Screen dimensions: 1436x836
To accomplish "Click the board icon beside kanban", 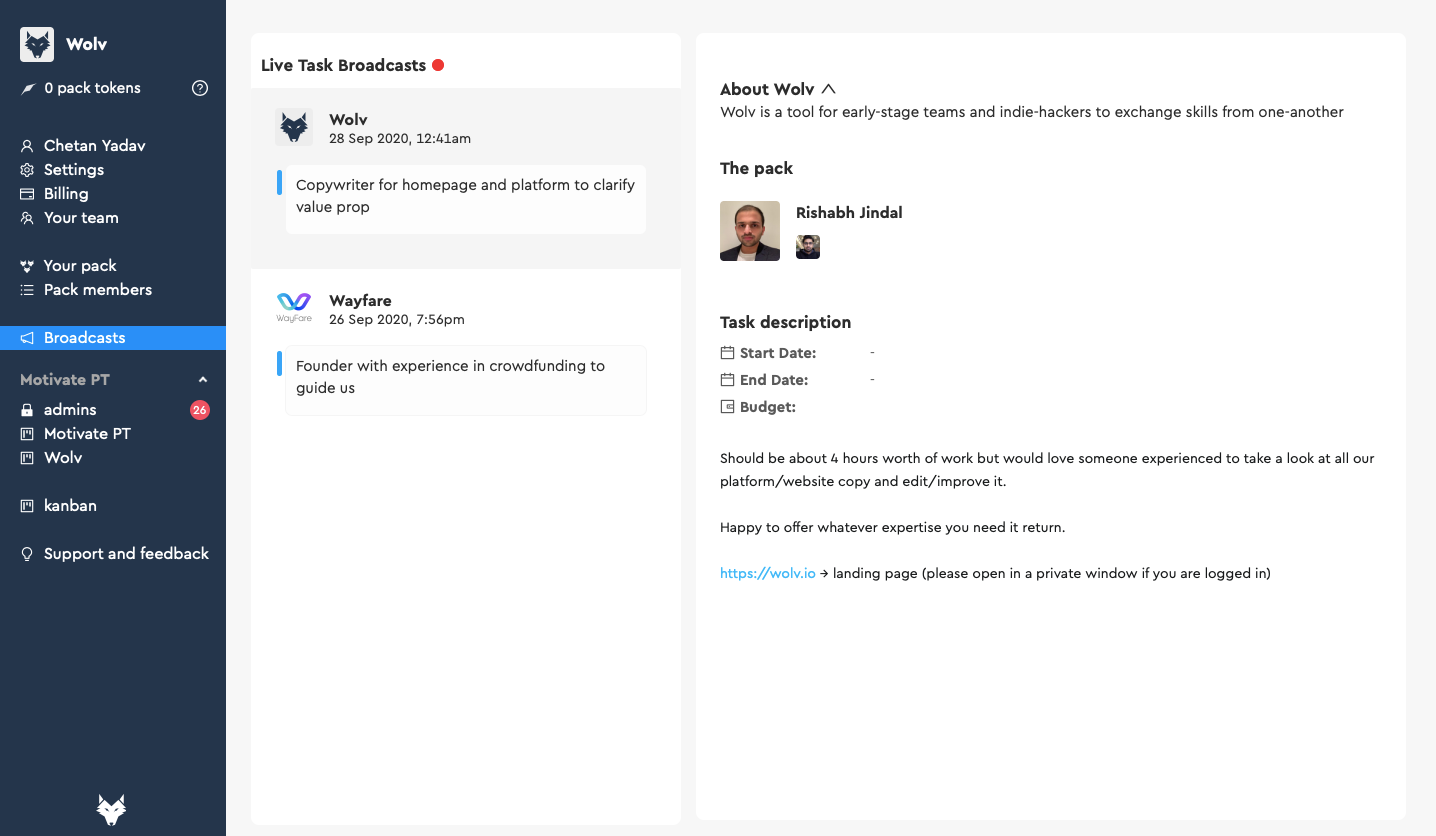I will (27, 506).
